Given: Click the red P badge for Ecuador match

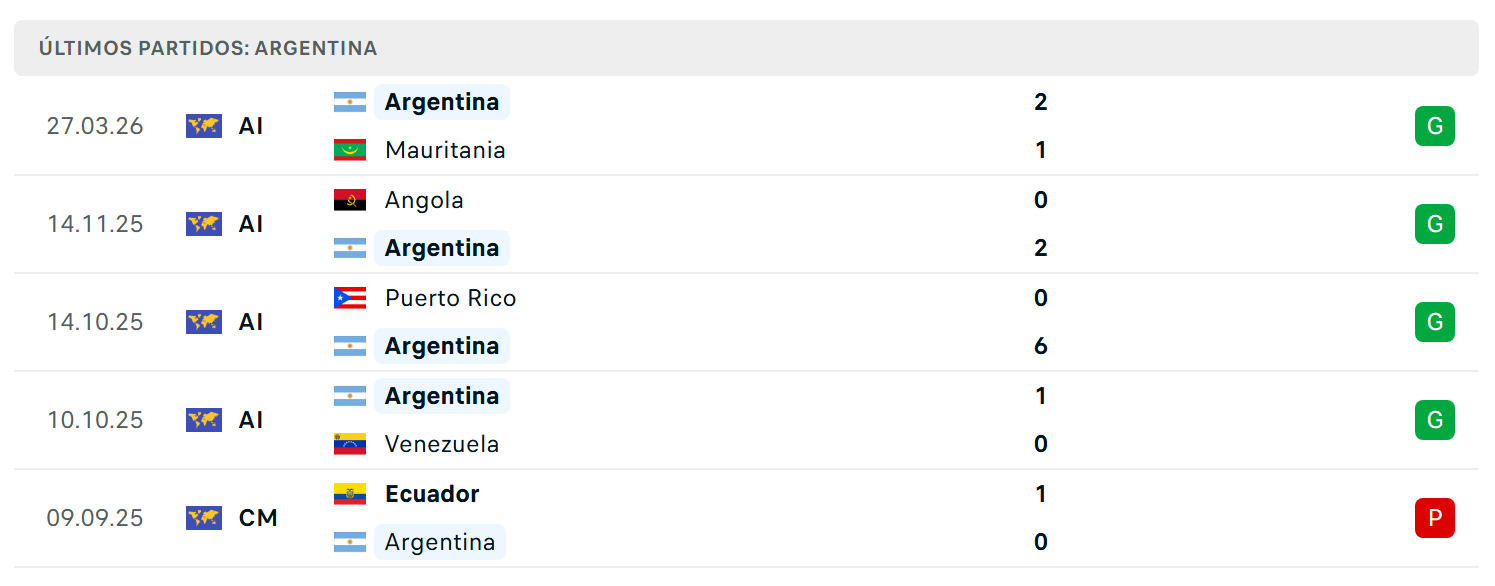Looking at the screenshot, I should pos(1435,518).
